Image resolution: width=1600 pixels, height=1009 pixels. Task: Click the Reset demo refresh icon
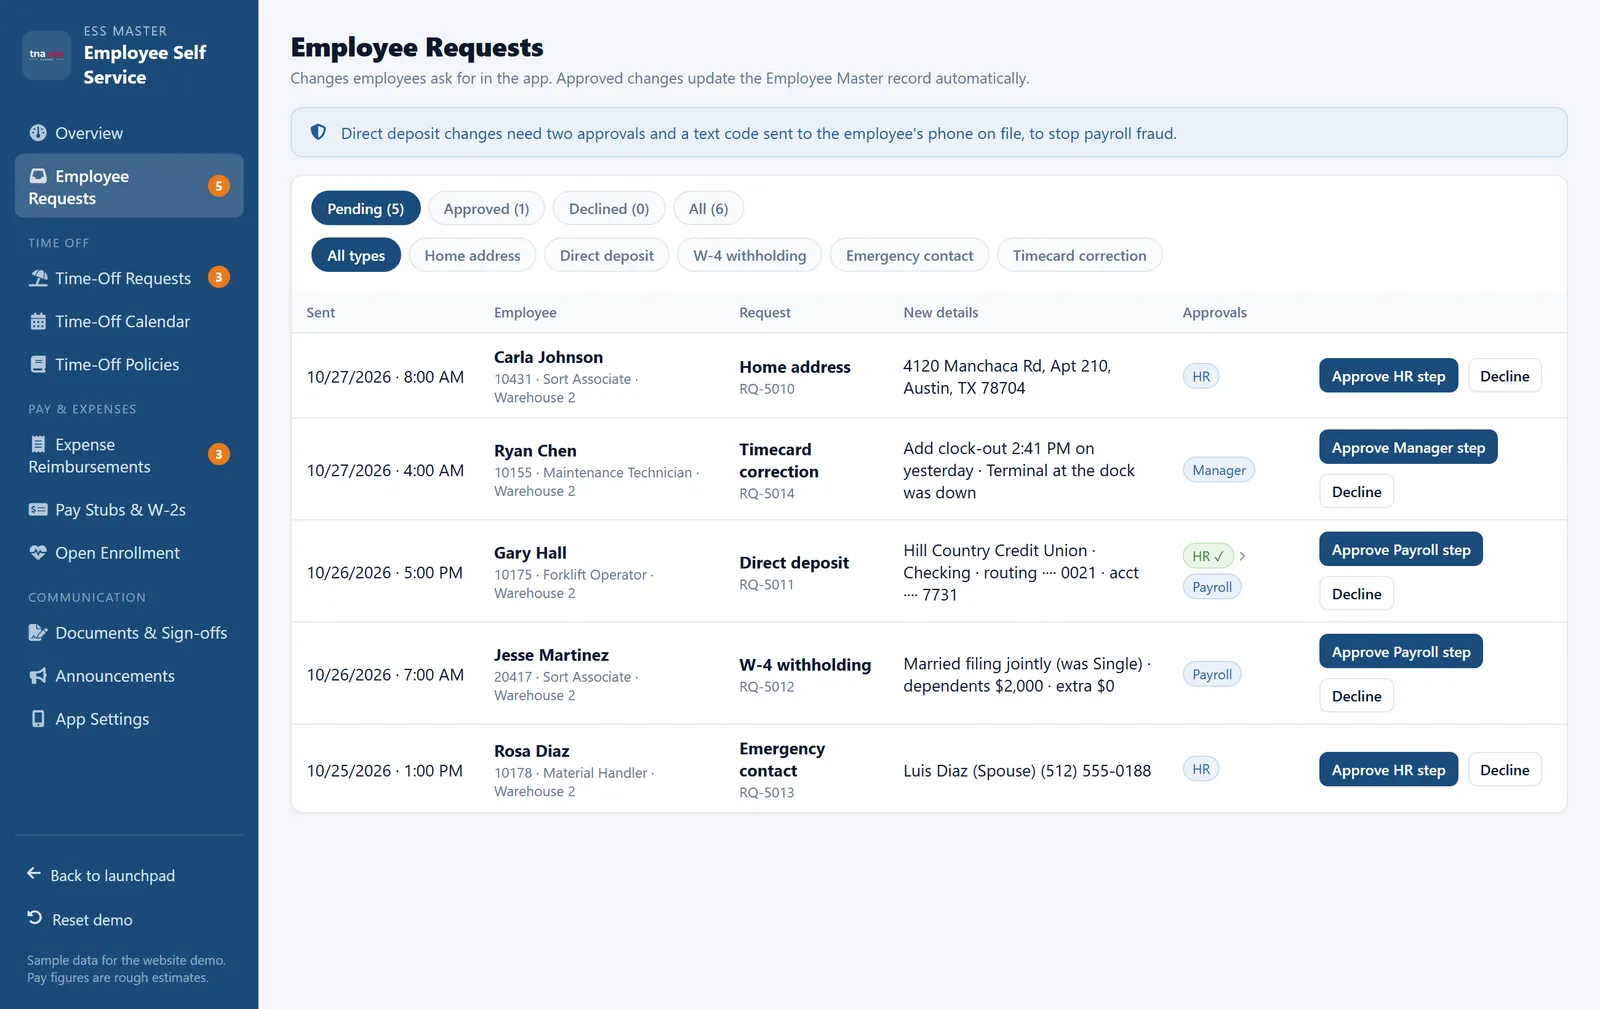click(x=35, y=917)
